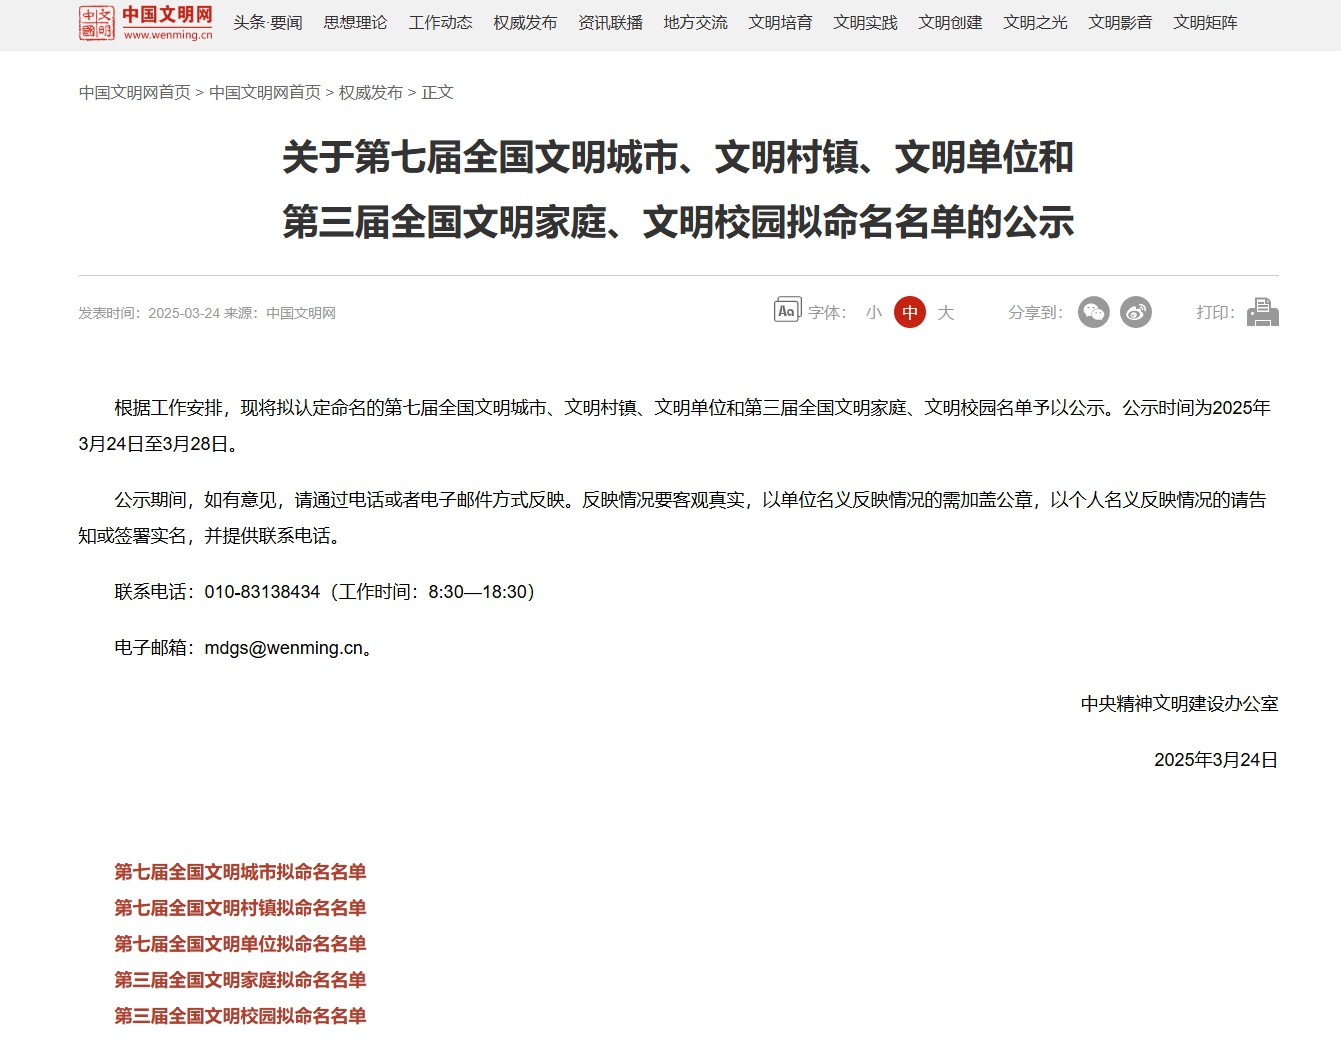
Task: Go to the 思想理论 section
Action: tap(355, 22)
